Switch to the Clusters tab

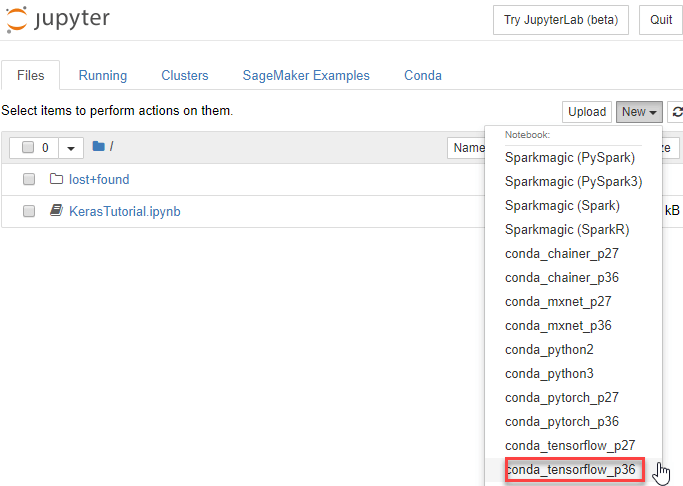tap(185, 76)
